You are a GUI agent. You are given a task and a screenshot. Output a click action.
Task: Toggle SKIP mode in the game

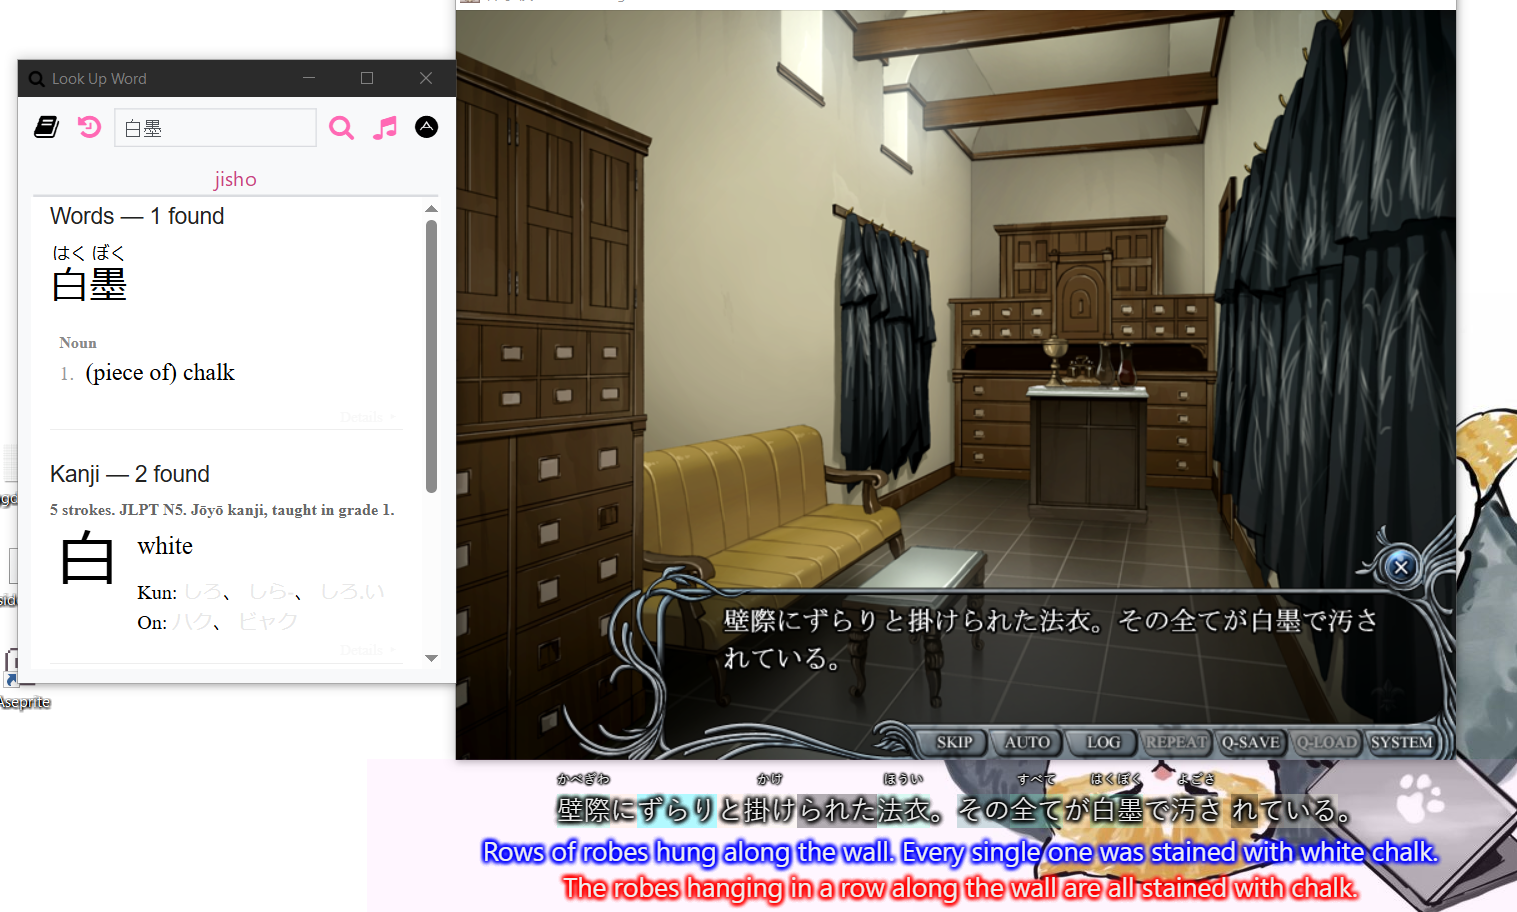point(954,742)
